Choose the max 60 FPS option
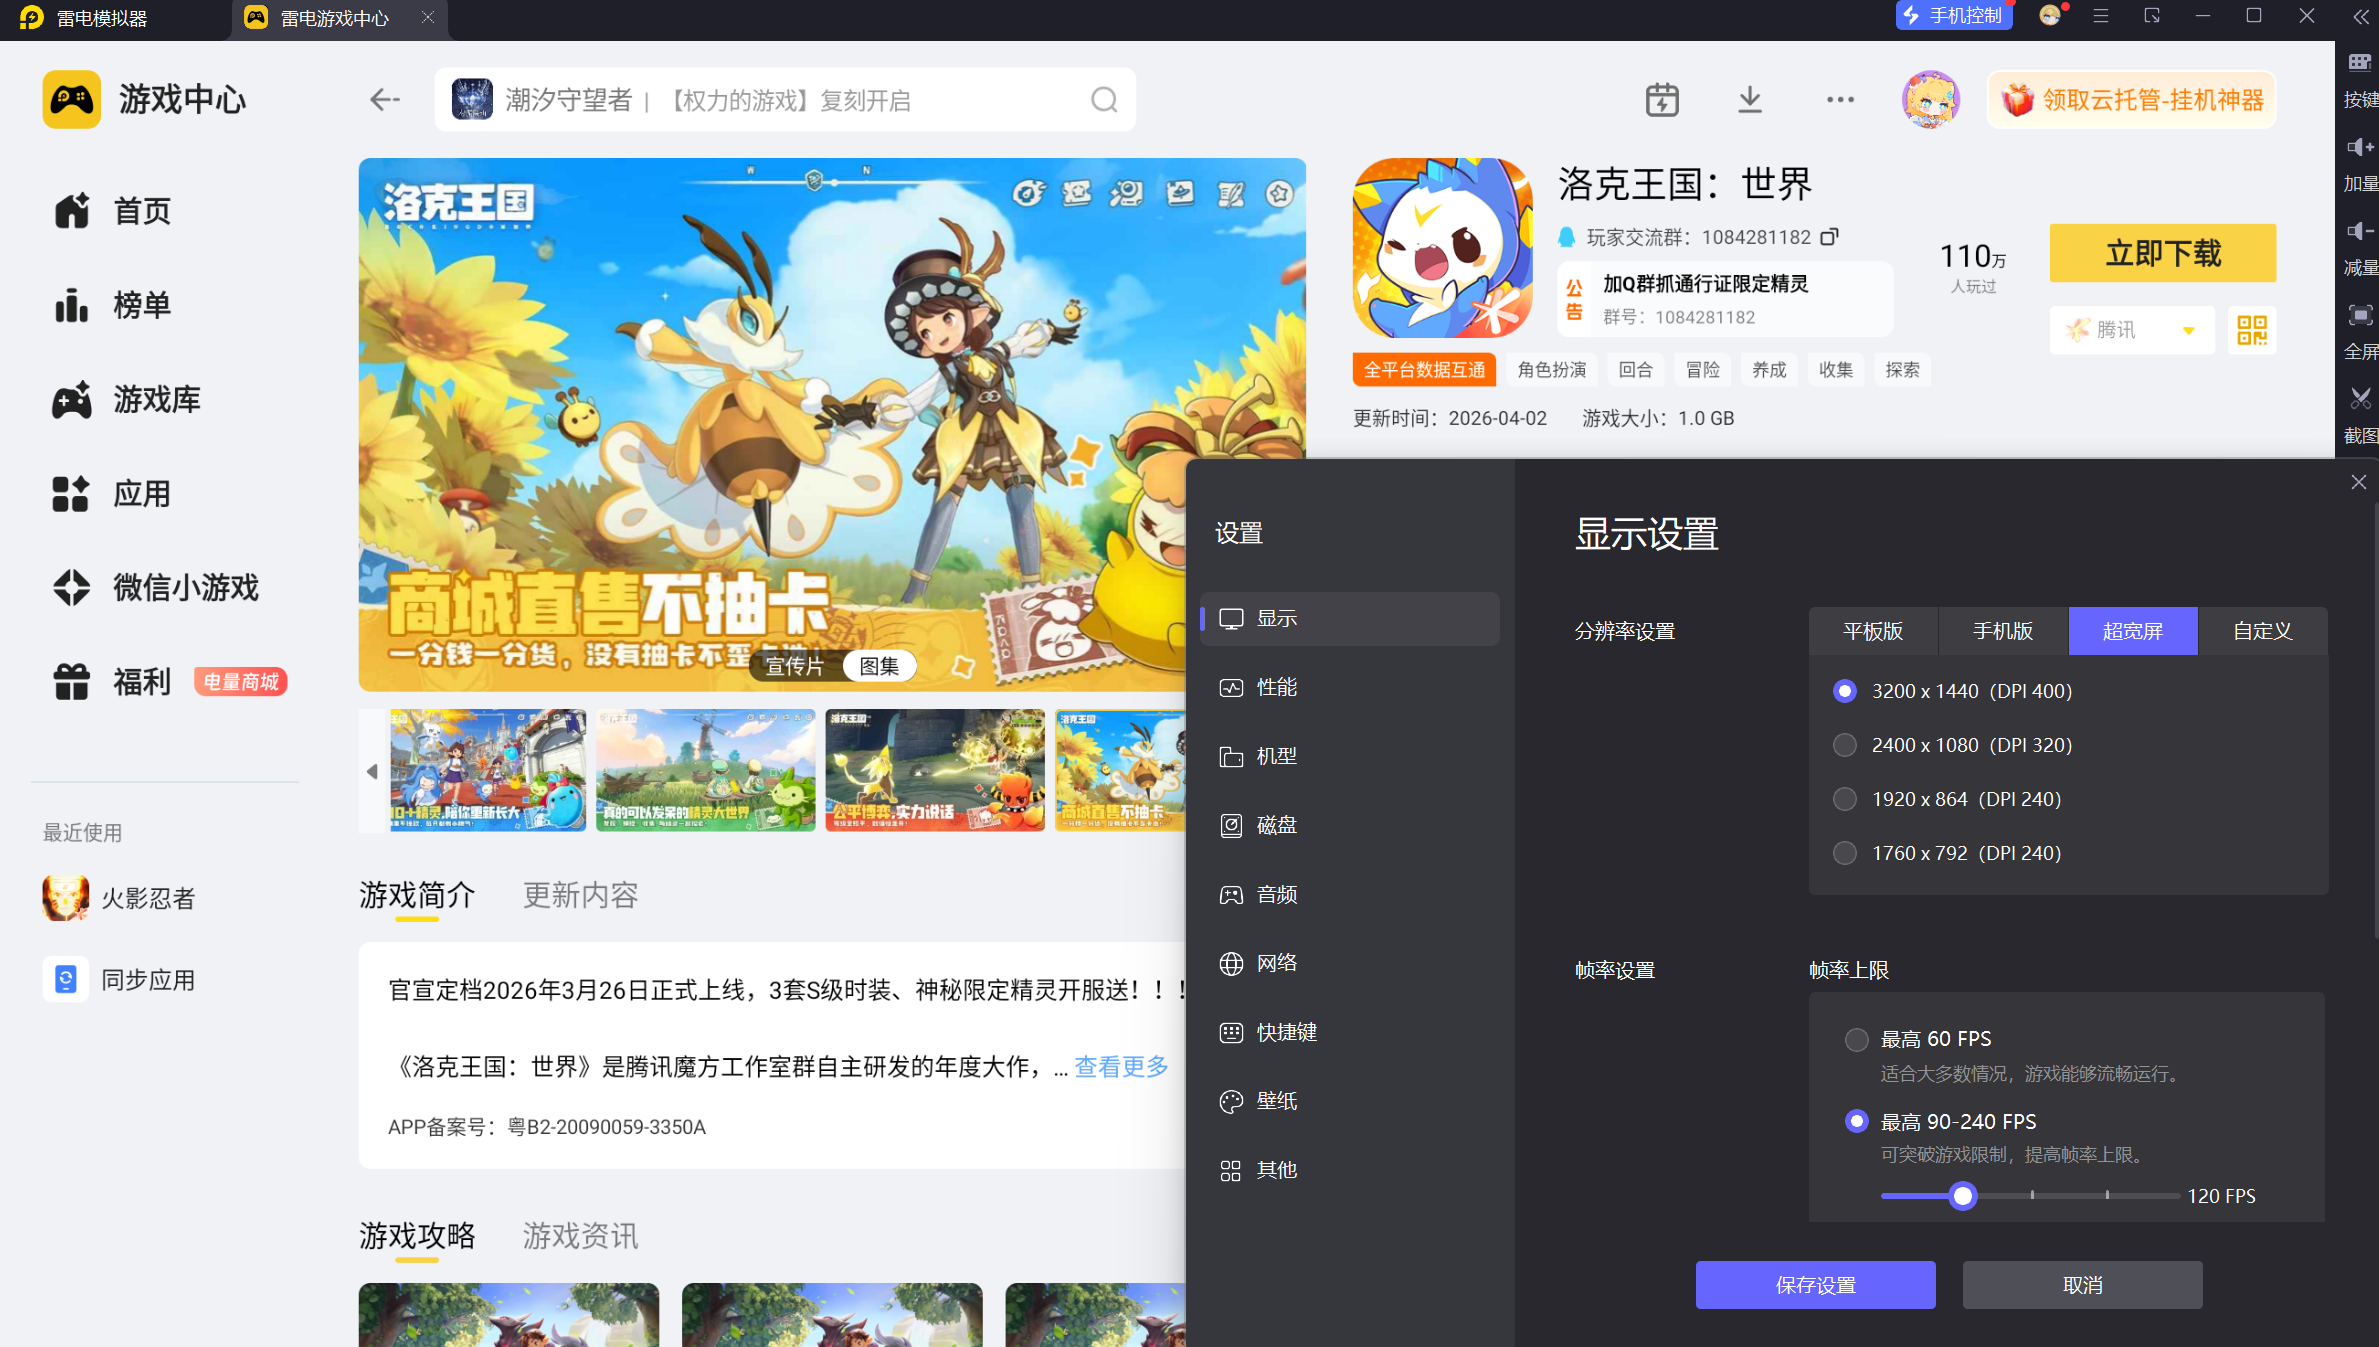This screenshot has width=2379, height=1347. click(x=1857, y=1040)
